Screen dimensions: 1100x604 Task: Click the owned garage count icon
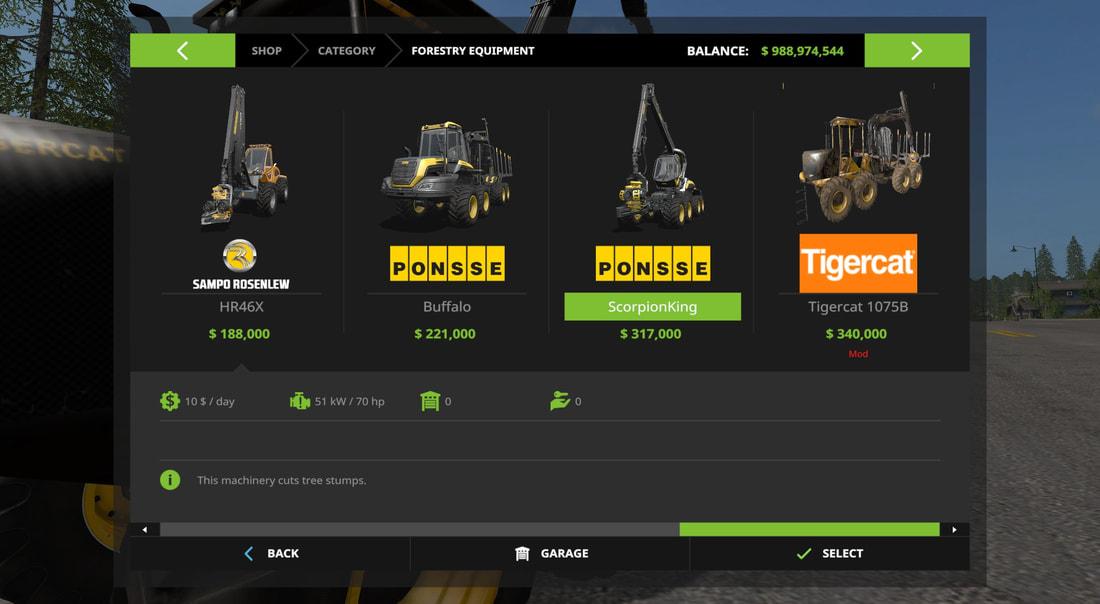pyautogui.click(x=430, y=401)
